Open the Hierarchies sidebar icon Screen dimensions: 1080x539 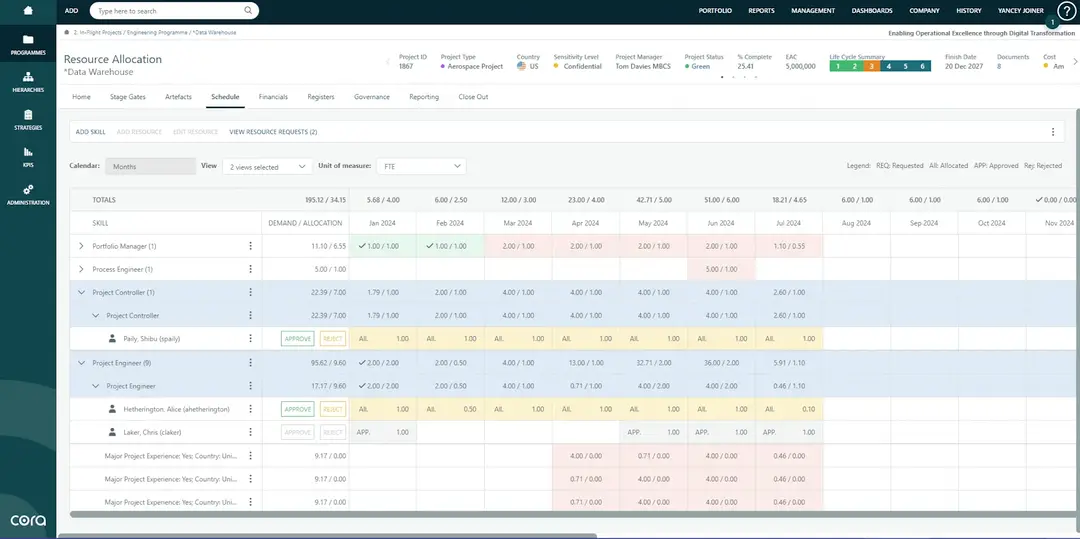point(28,77)
